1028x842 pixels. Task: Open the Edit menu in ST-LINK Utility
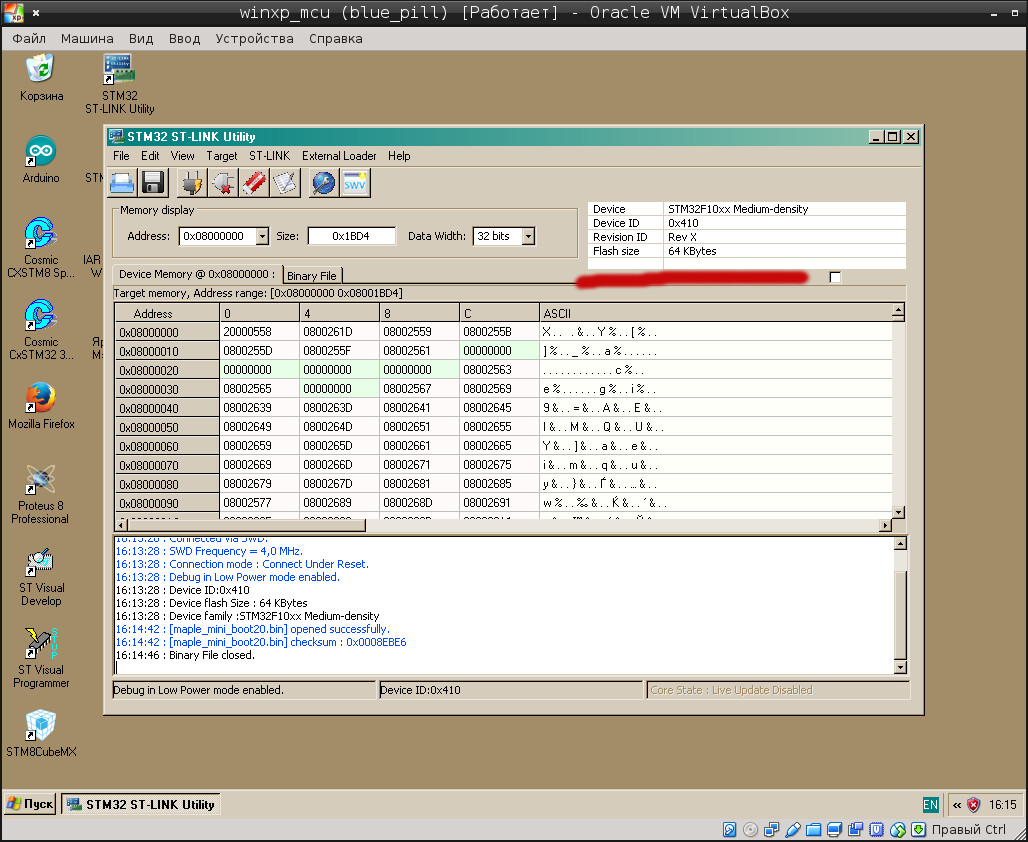click(x=150, y=156)
